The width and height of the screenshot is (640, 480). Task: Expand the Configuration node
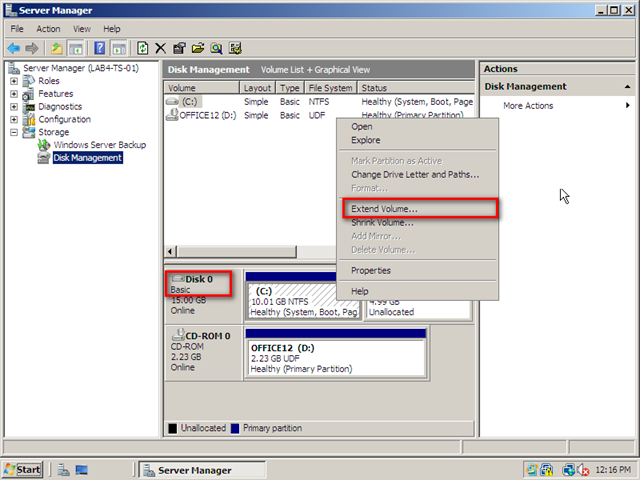14,120
